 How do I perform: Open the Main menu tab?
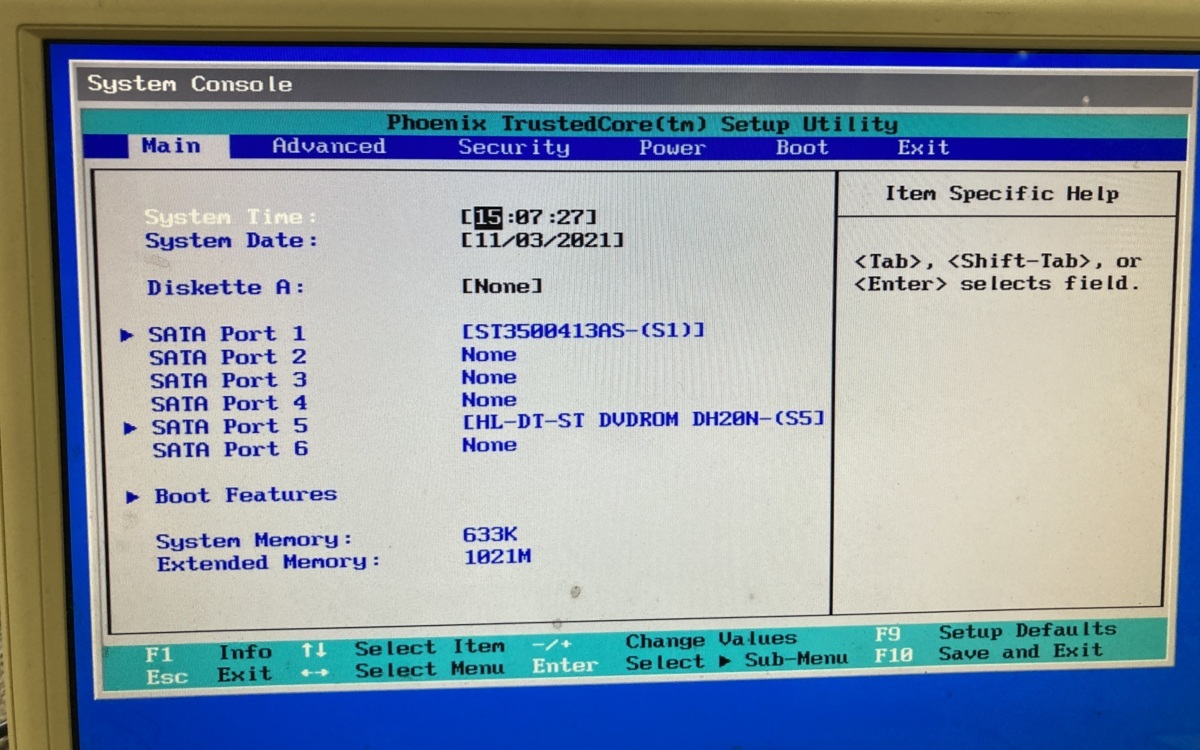coord(171,146)
